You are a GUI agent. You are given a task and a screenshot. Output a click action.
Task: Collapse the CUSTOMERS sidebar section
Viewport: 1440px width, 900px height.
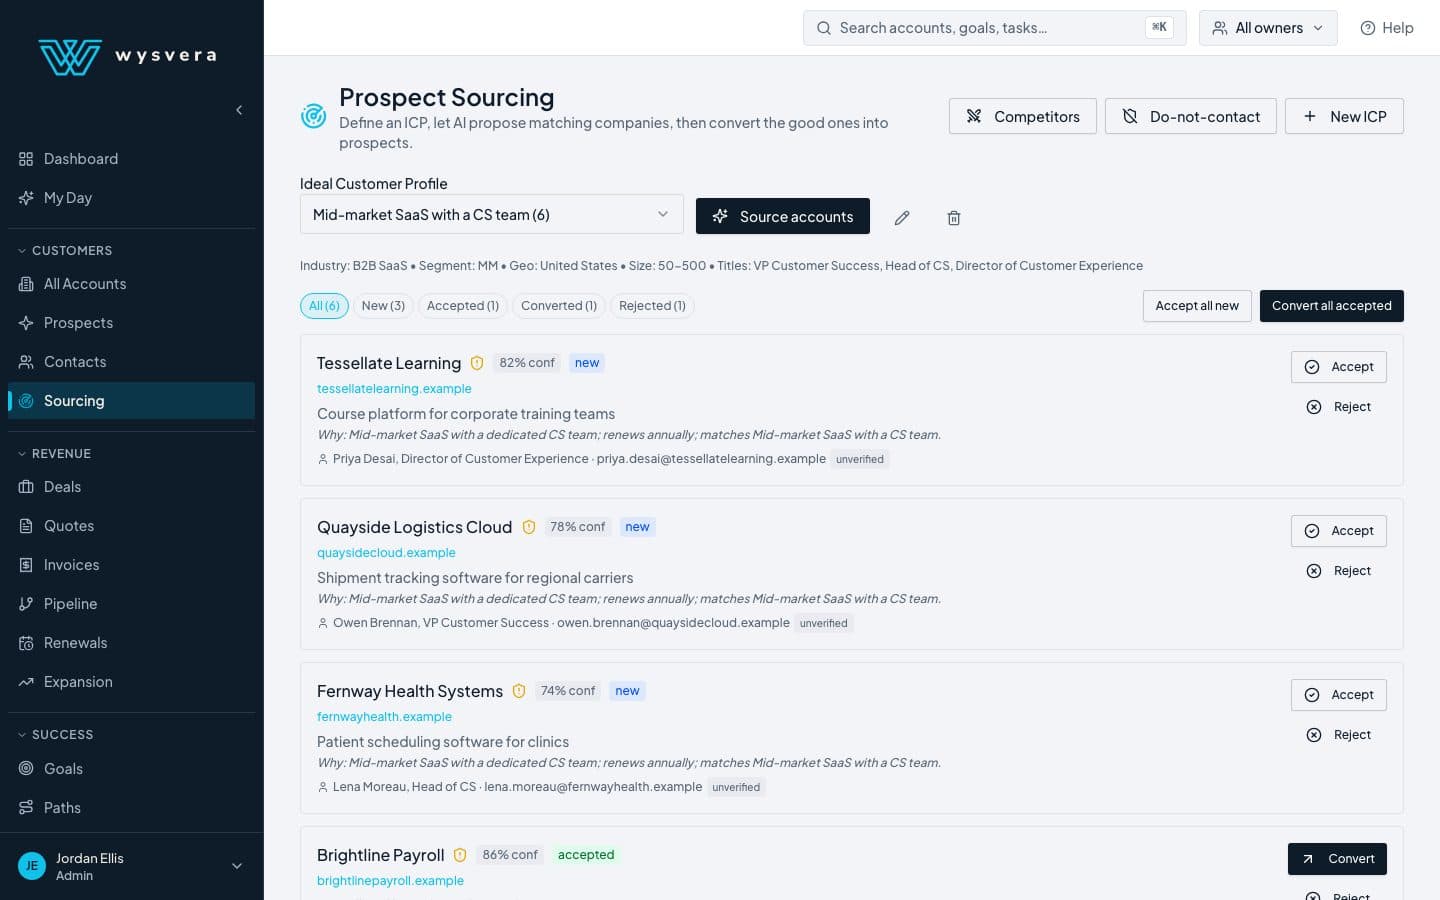[x=65, y=250]
